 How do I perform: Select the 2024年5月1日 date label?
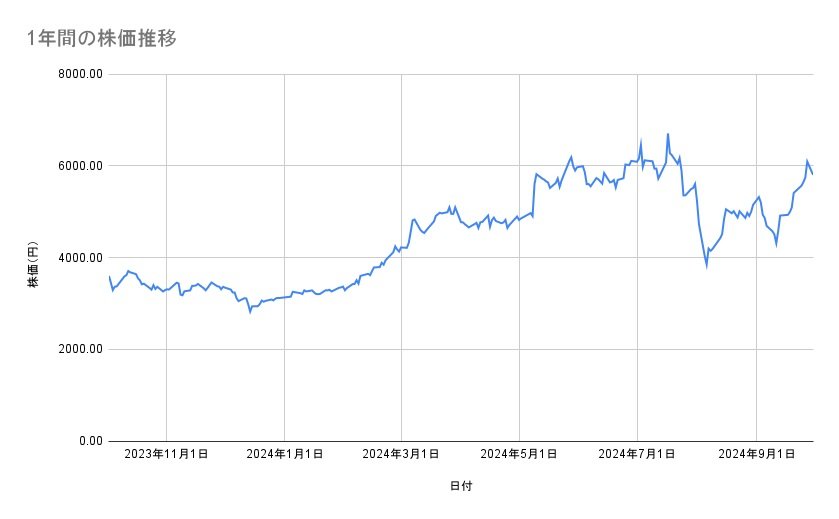519,454
